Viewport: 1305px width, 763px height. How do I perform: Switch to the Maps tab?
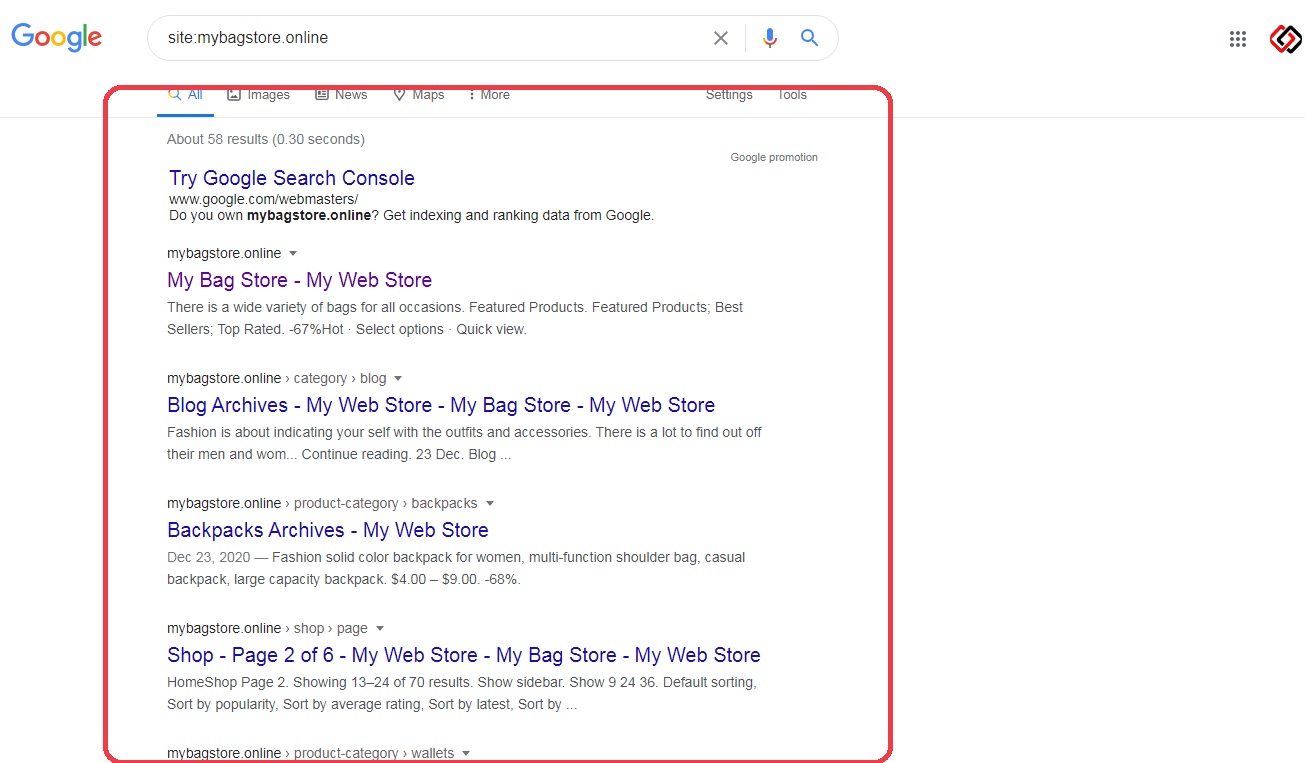pos(418,95)
